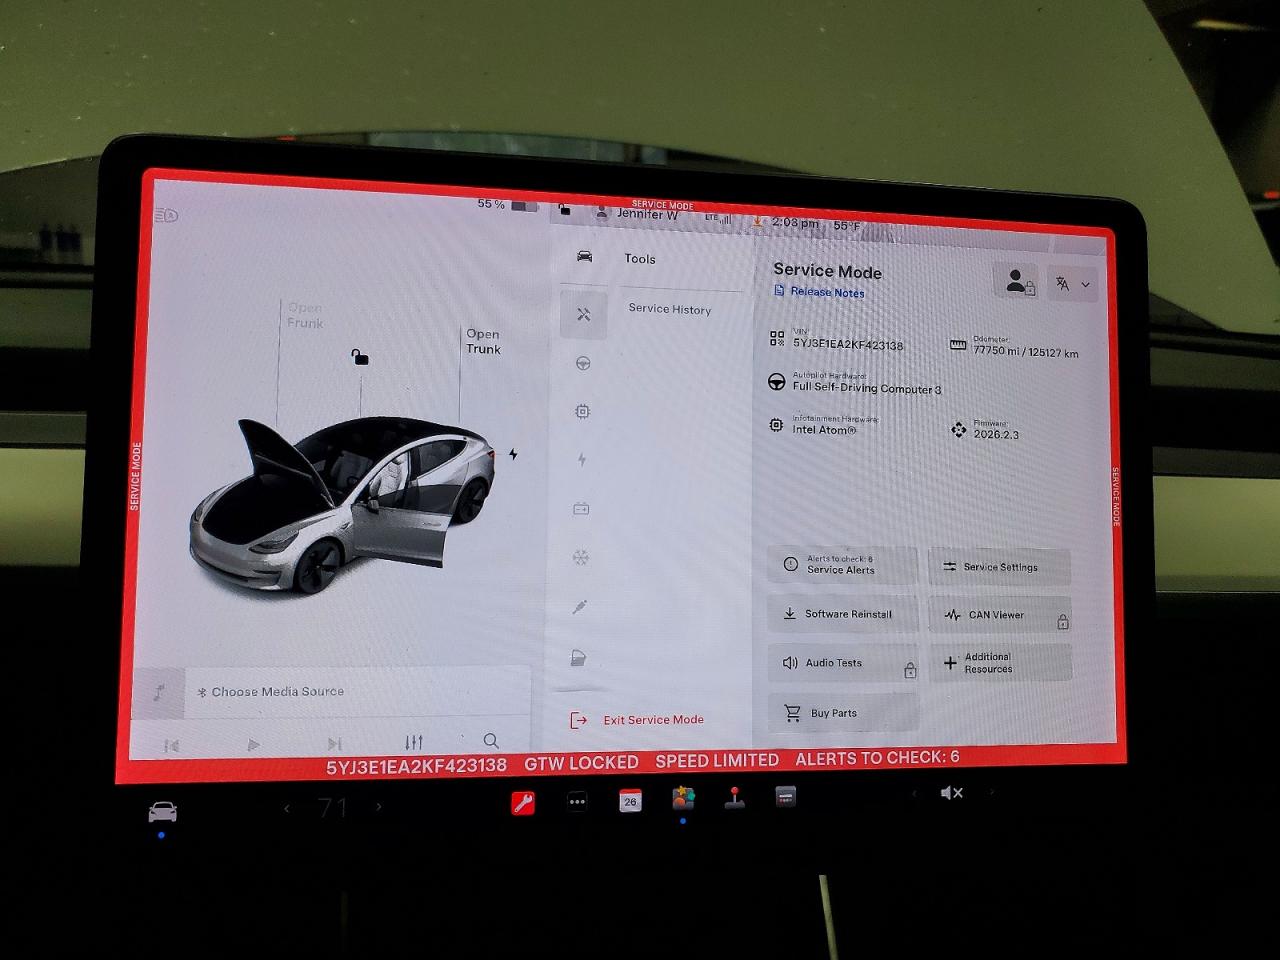The width and height of the screenshot is (1280, 960).
Task: Open the Calendar app in the dock
Action: pyautogui.click(x=630, y=801)
